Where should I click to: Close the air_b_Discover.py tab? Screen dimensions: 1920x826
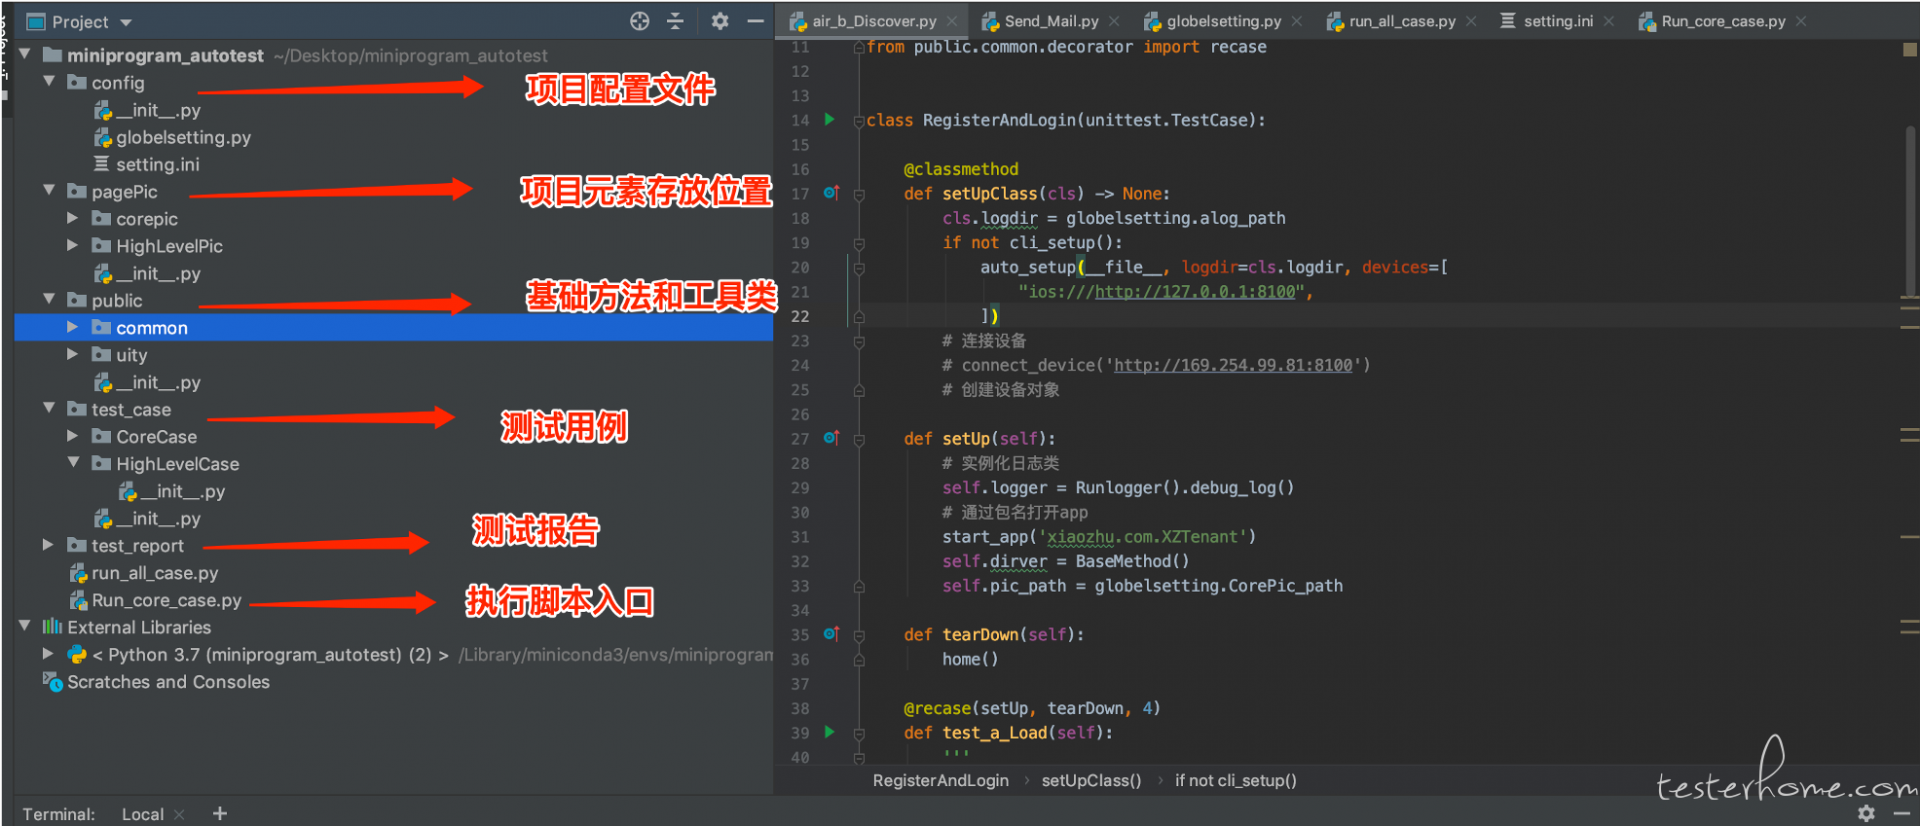pyautogui.click(x=952, y=21)
